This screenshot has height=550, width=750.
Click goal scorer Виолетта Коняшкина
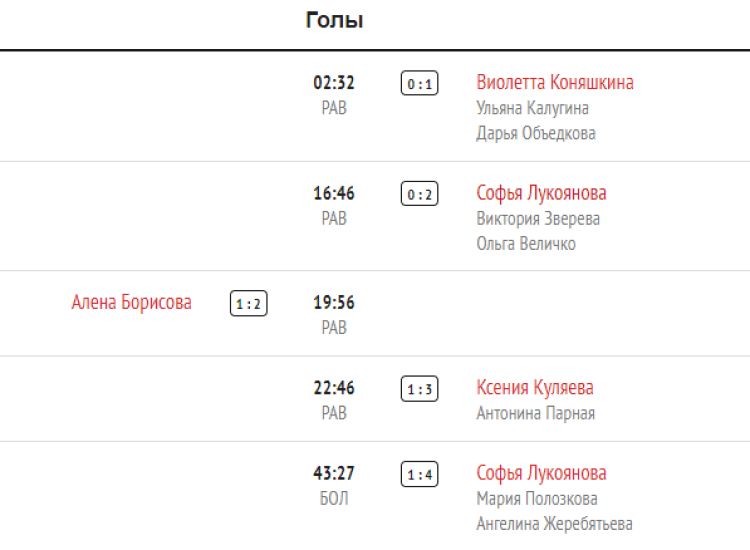pyautogui.click(x=555, y=83)
